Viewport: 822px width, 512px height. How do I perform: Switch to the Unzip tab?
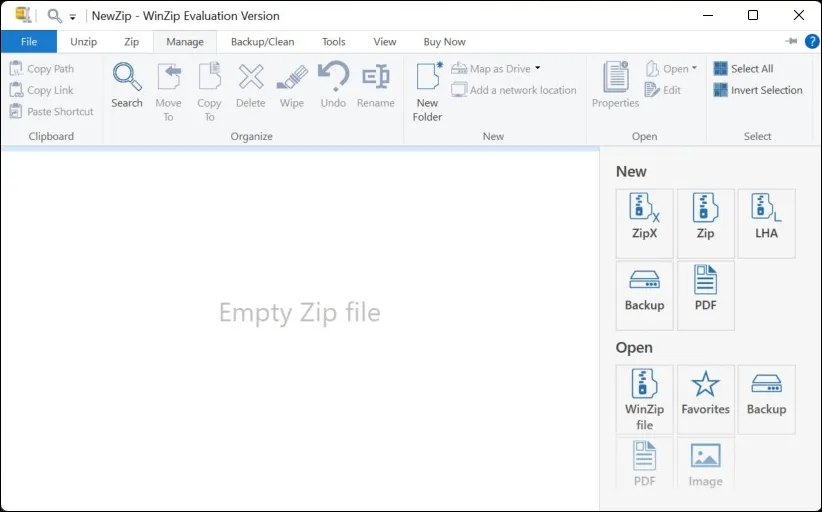pyautogui.click(x=83, y=41)
